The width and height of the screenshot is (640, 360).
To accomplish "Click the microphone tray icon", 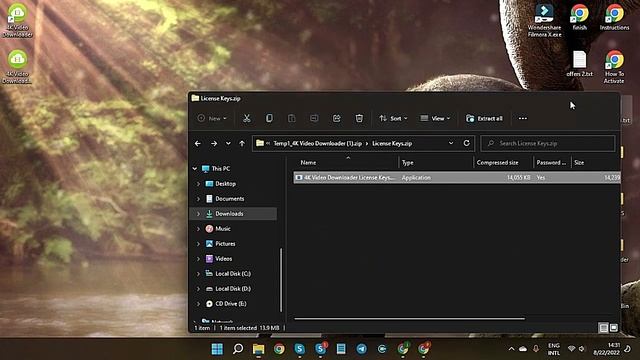I will (x=536, y=349).
